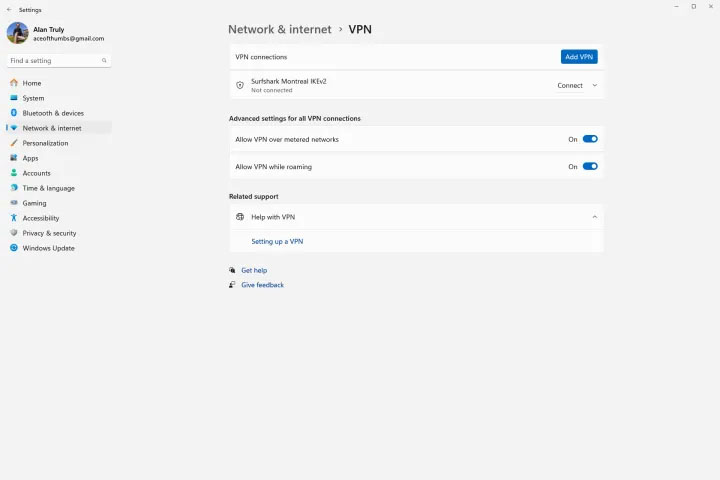
Task: Click the Get help link
Action: [x=254, y=271]
